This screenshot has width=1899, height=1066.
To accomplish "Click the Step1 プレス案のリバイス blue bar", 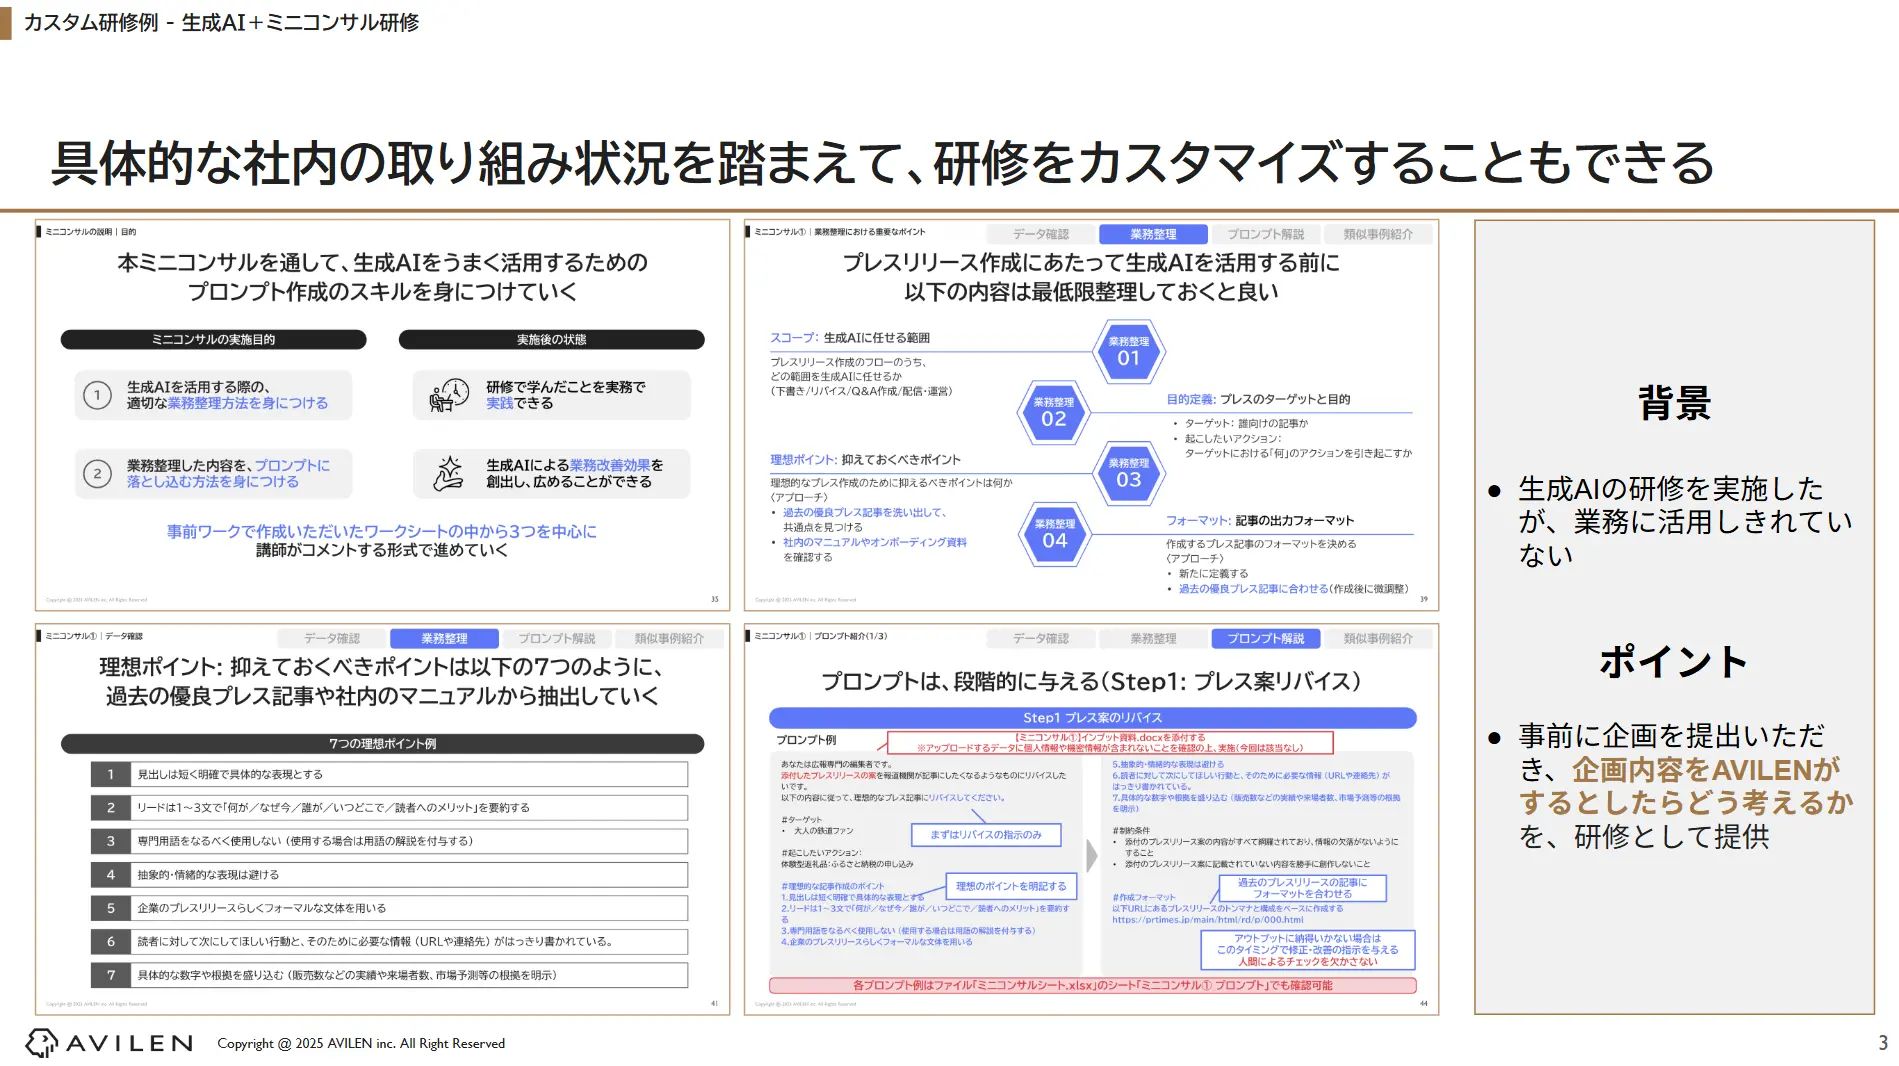I will 1092,717.
